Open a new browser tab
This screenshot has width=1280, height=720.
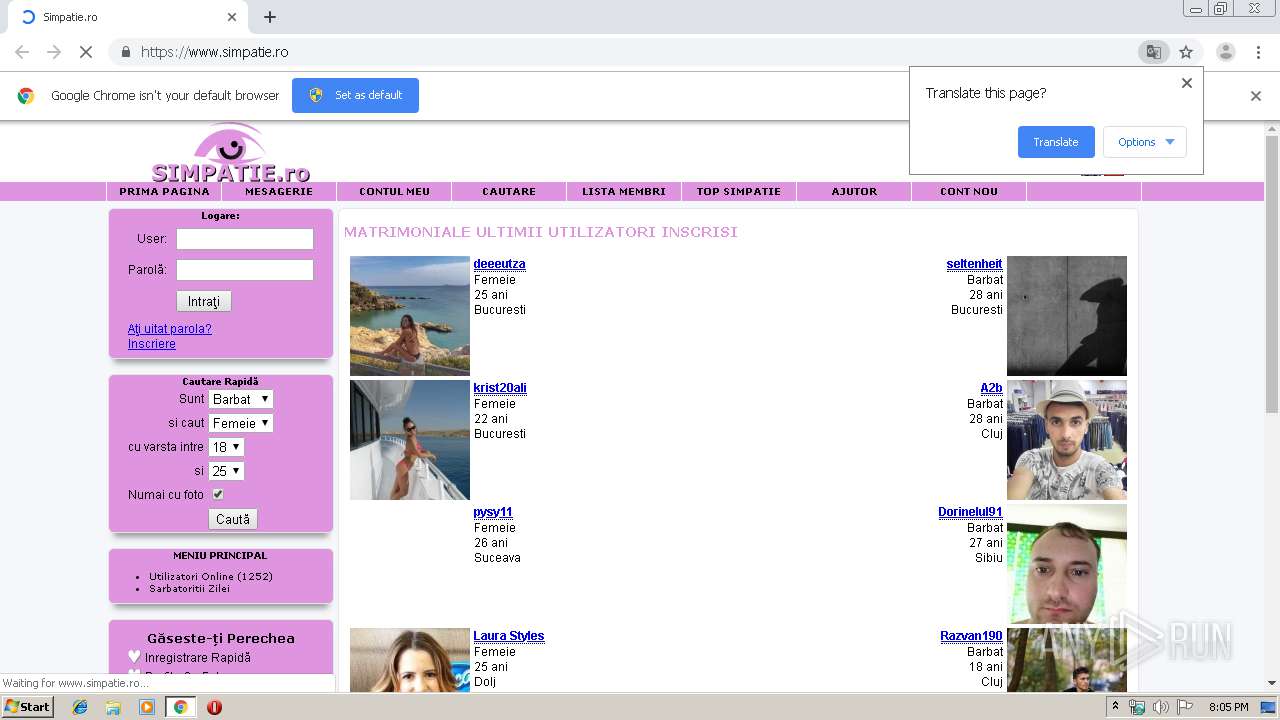pos(270,17)
